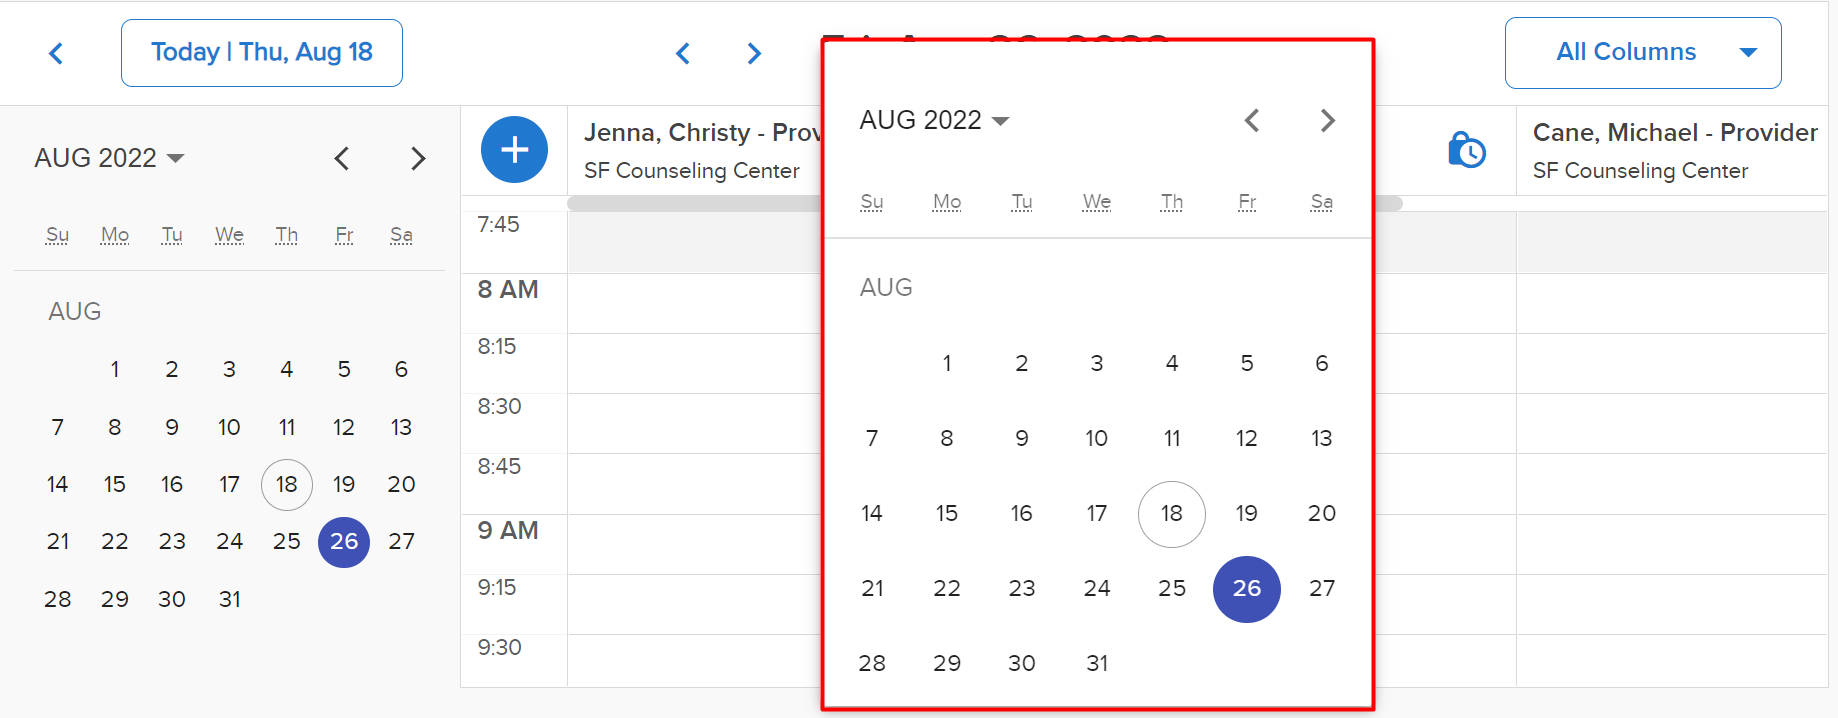Viewport: 1838px width, 718px height.
Task: Go to previous month in popup calendar
Action: 1252,121
